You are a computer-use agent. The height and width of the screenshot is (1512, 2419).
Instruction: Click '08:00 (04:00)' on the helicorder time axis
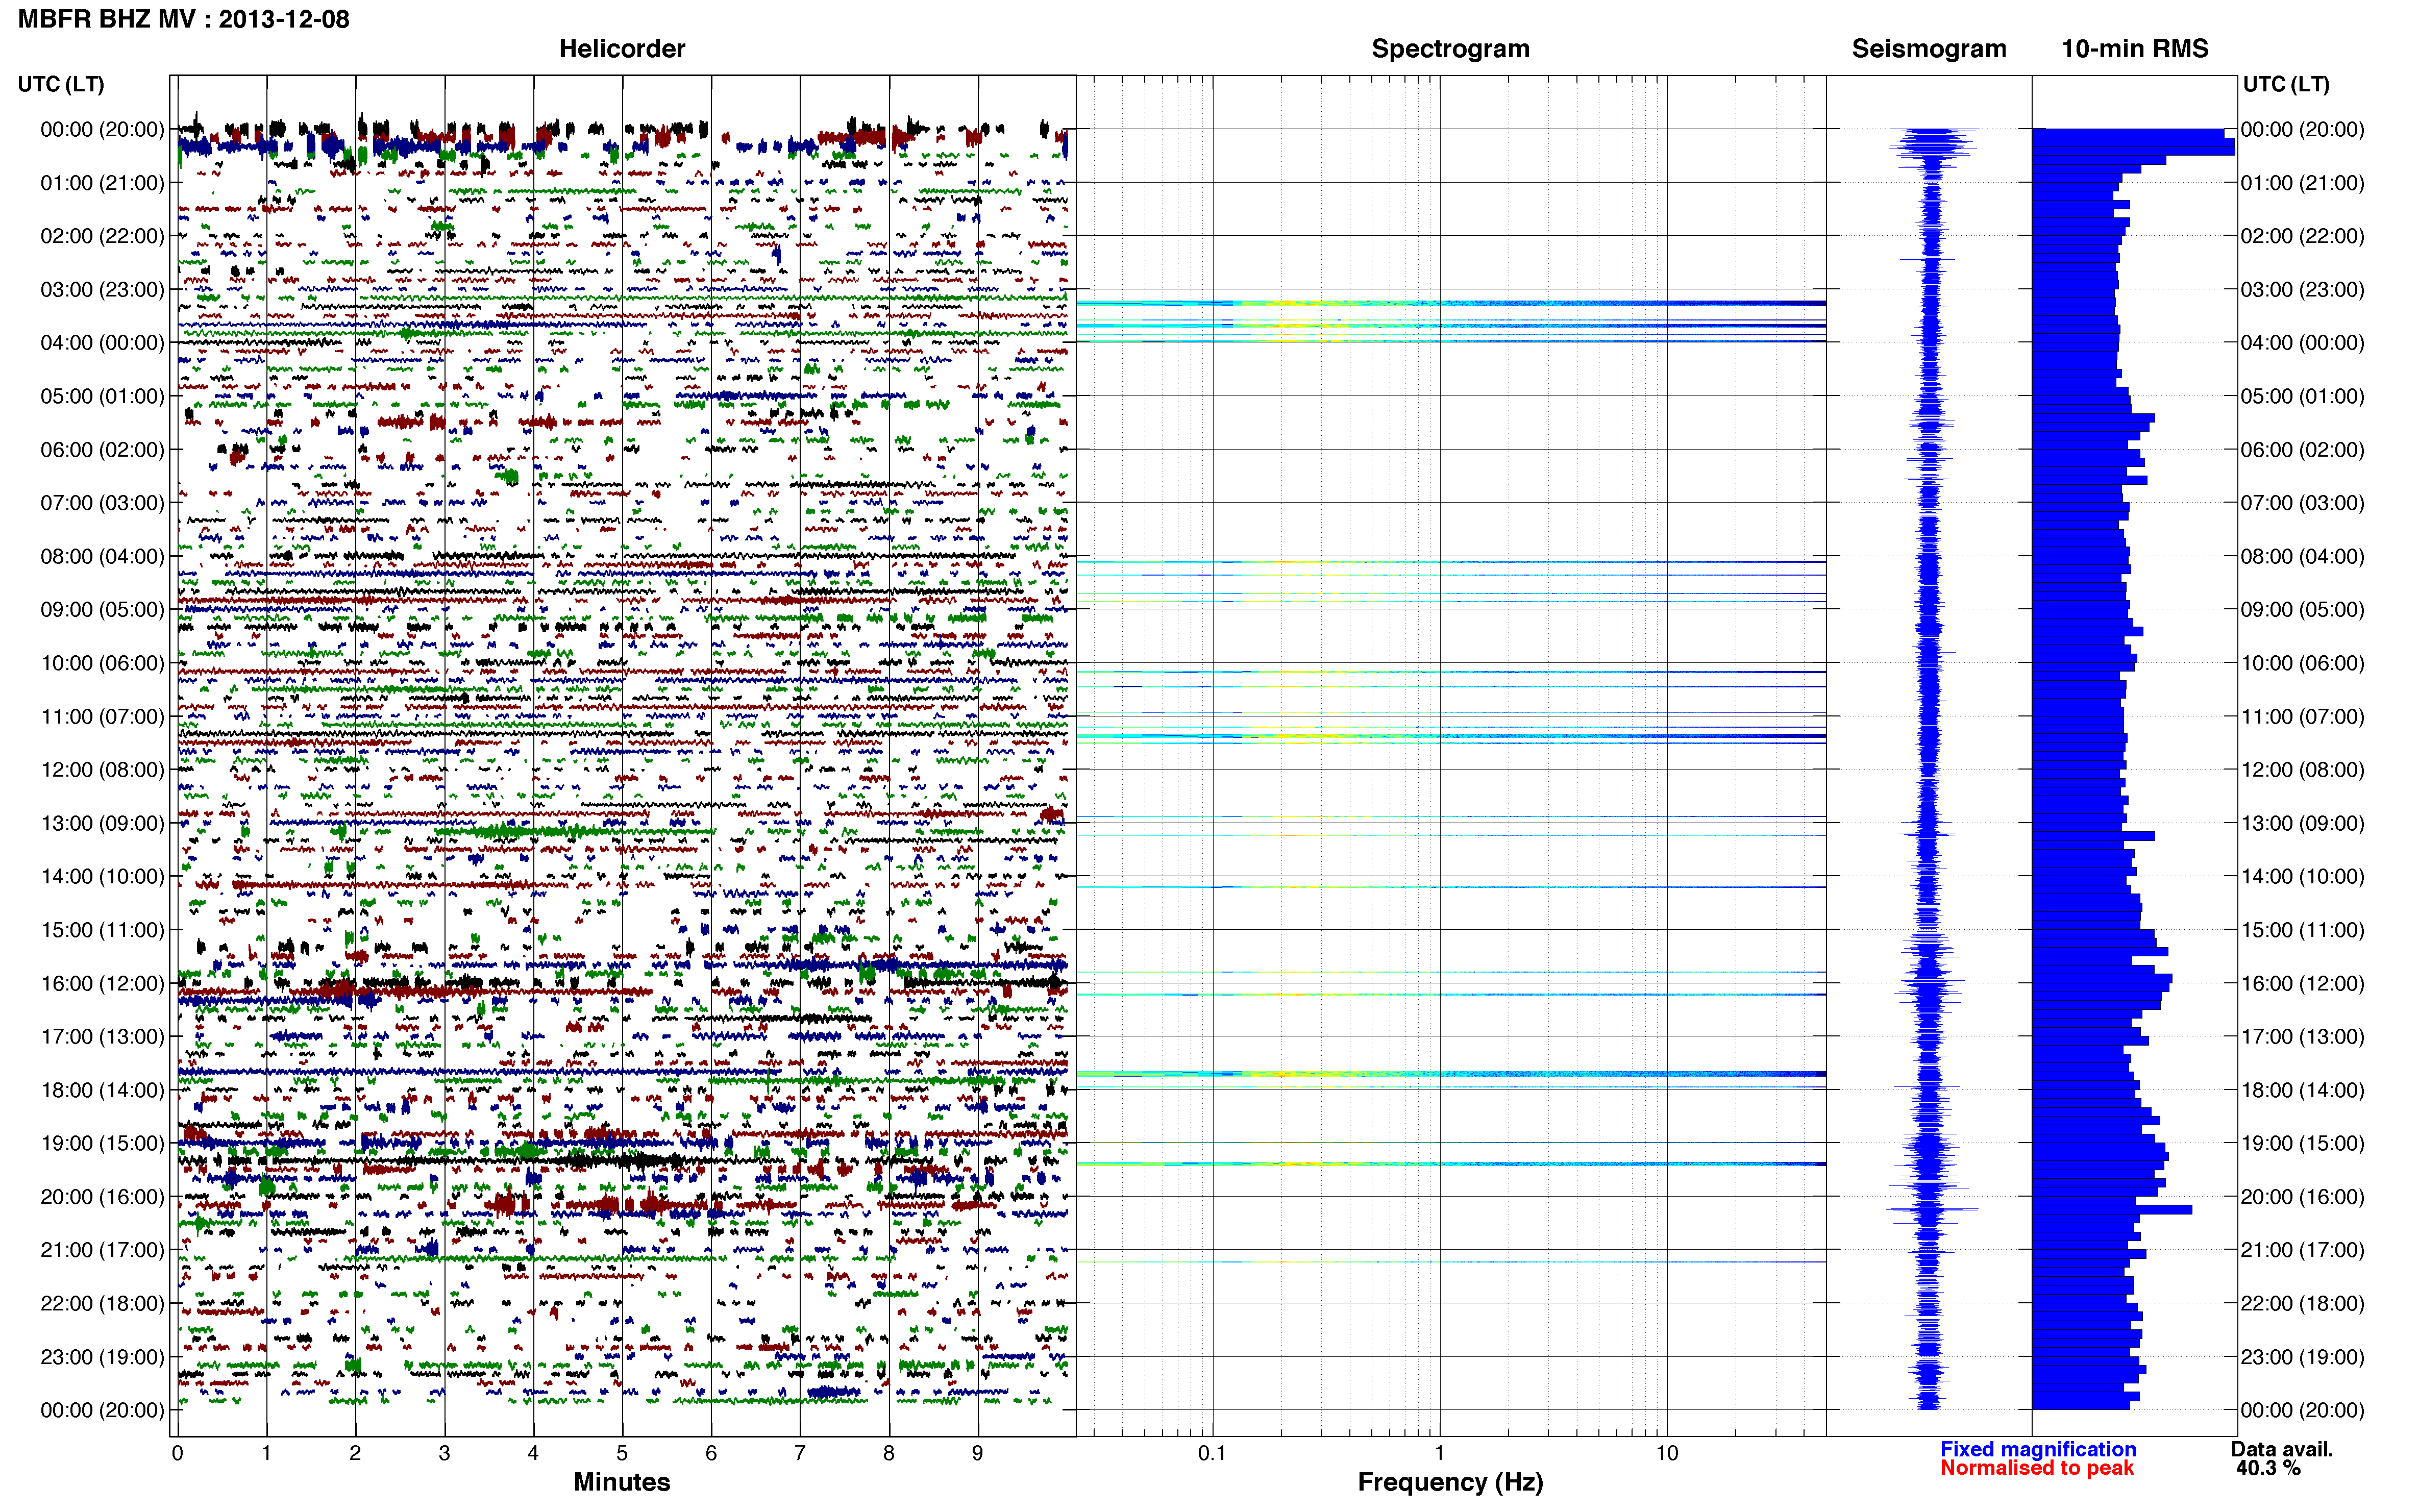(x=102, y=556)
